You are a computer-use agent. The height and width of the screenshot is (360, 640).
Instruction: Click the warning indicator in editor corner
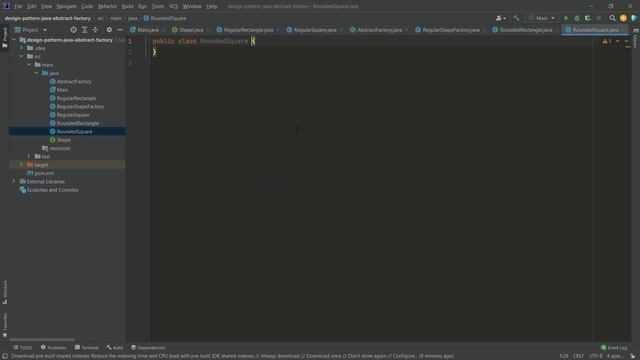tap(607, 41)
